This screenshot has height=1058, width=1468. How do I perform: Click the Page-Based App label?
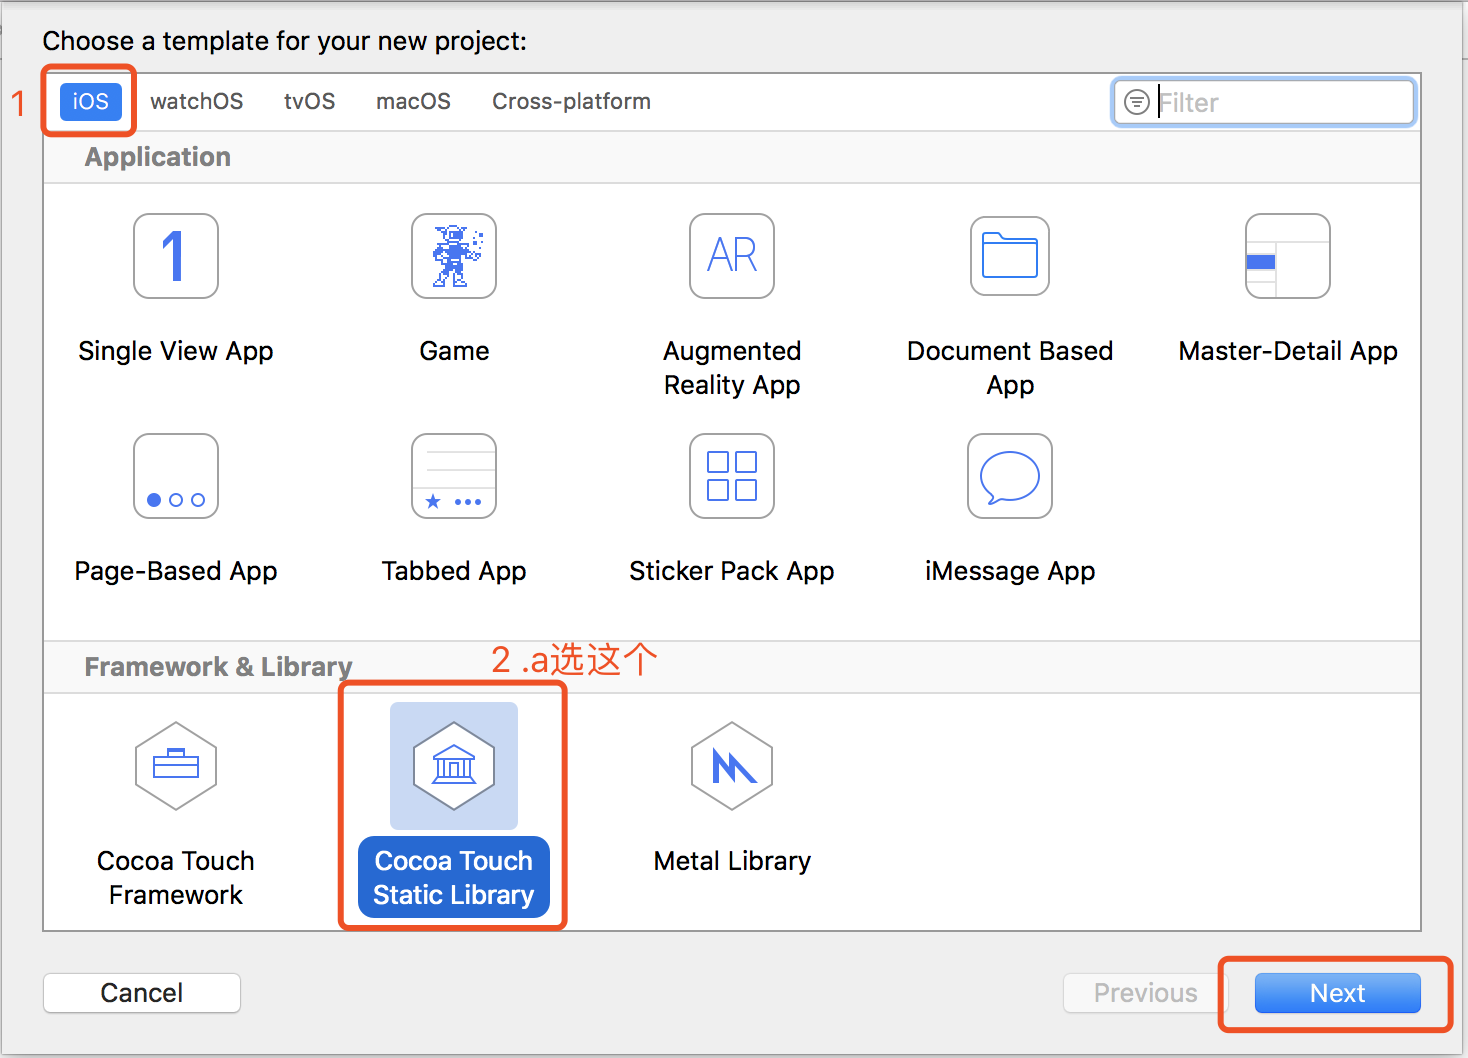(x=176, y=571)
